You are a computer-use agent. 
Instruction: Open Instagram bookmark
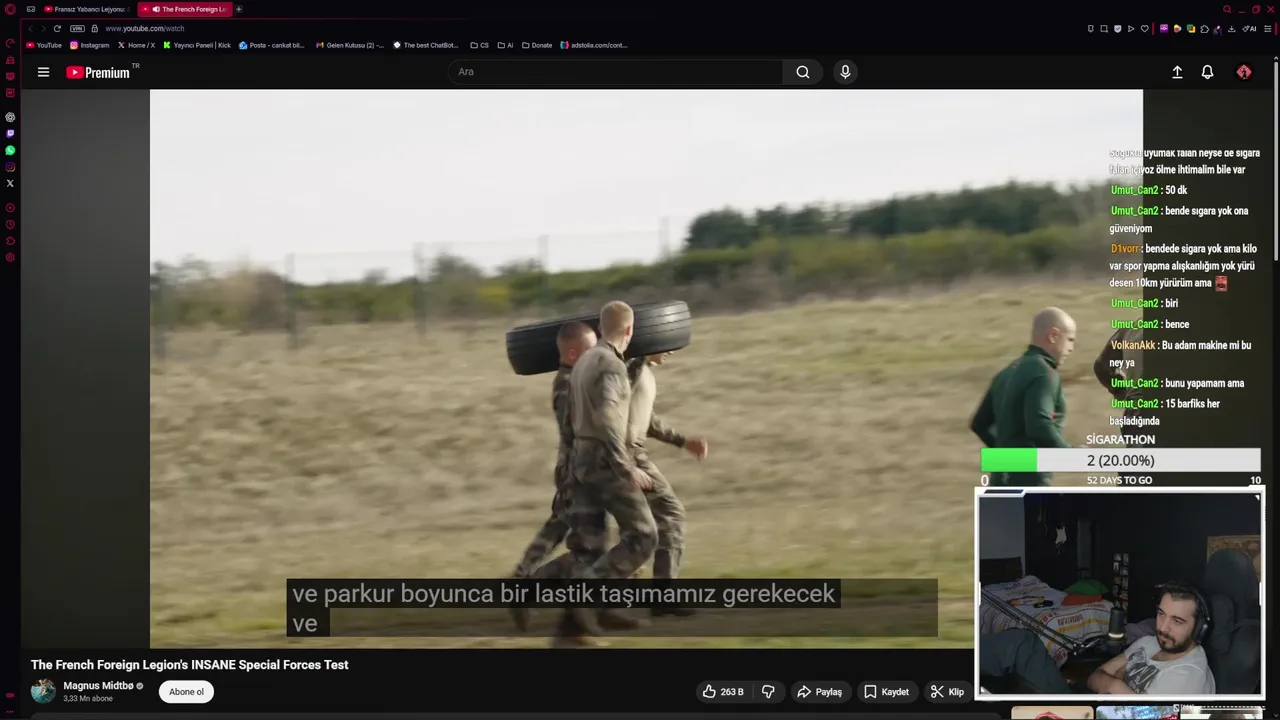[90, 45]
